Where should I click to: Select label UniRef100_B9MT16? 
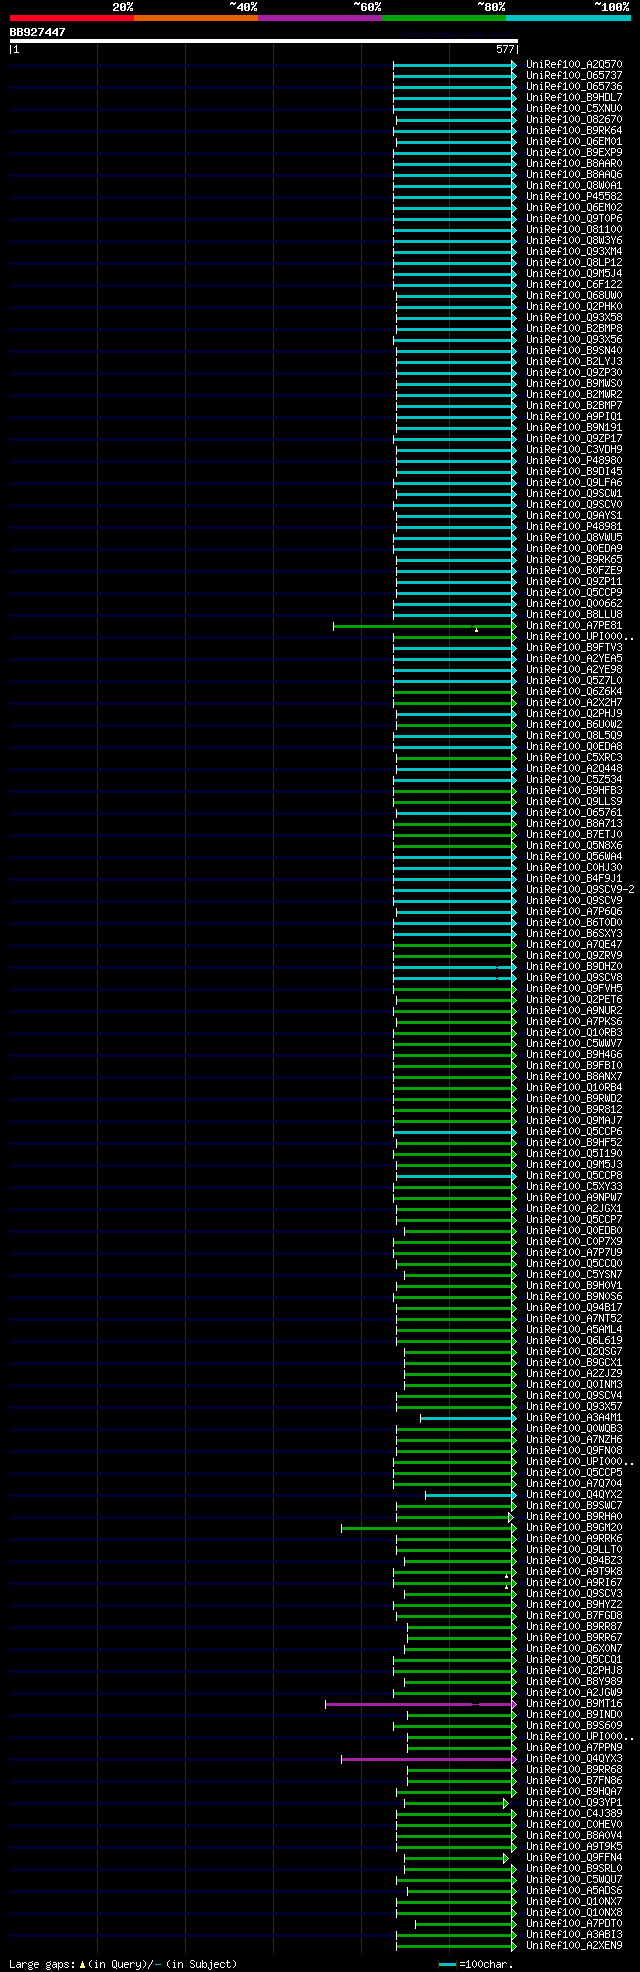coord(574,1704)
